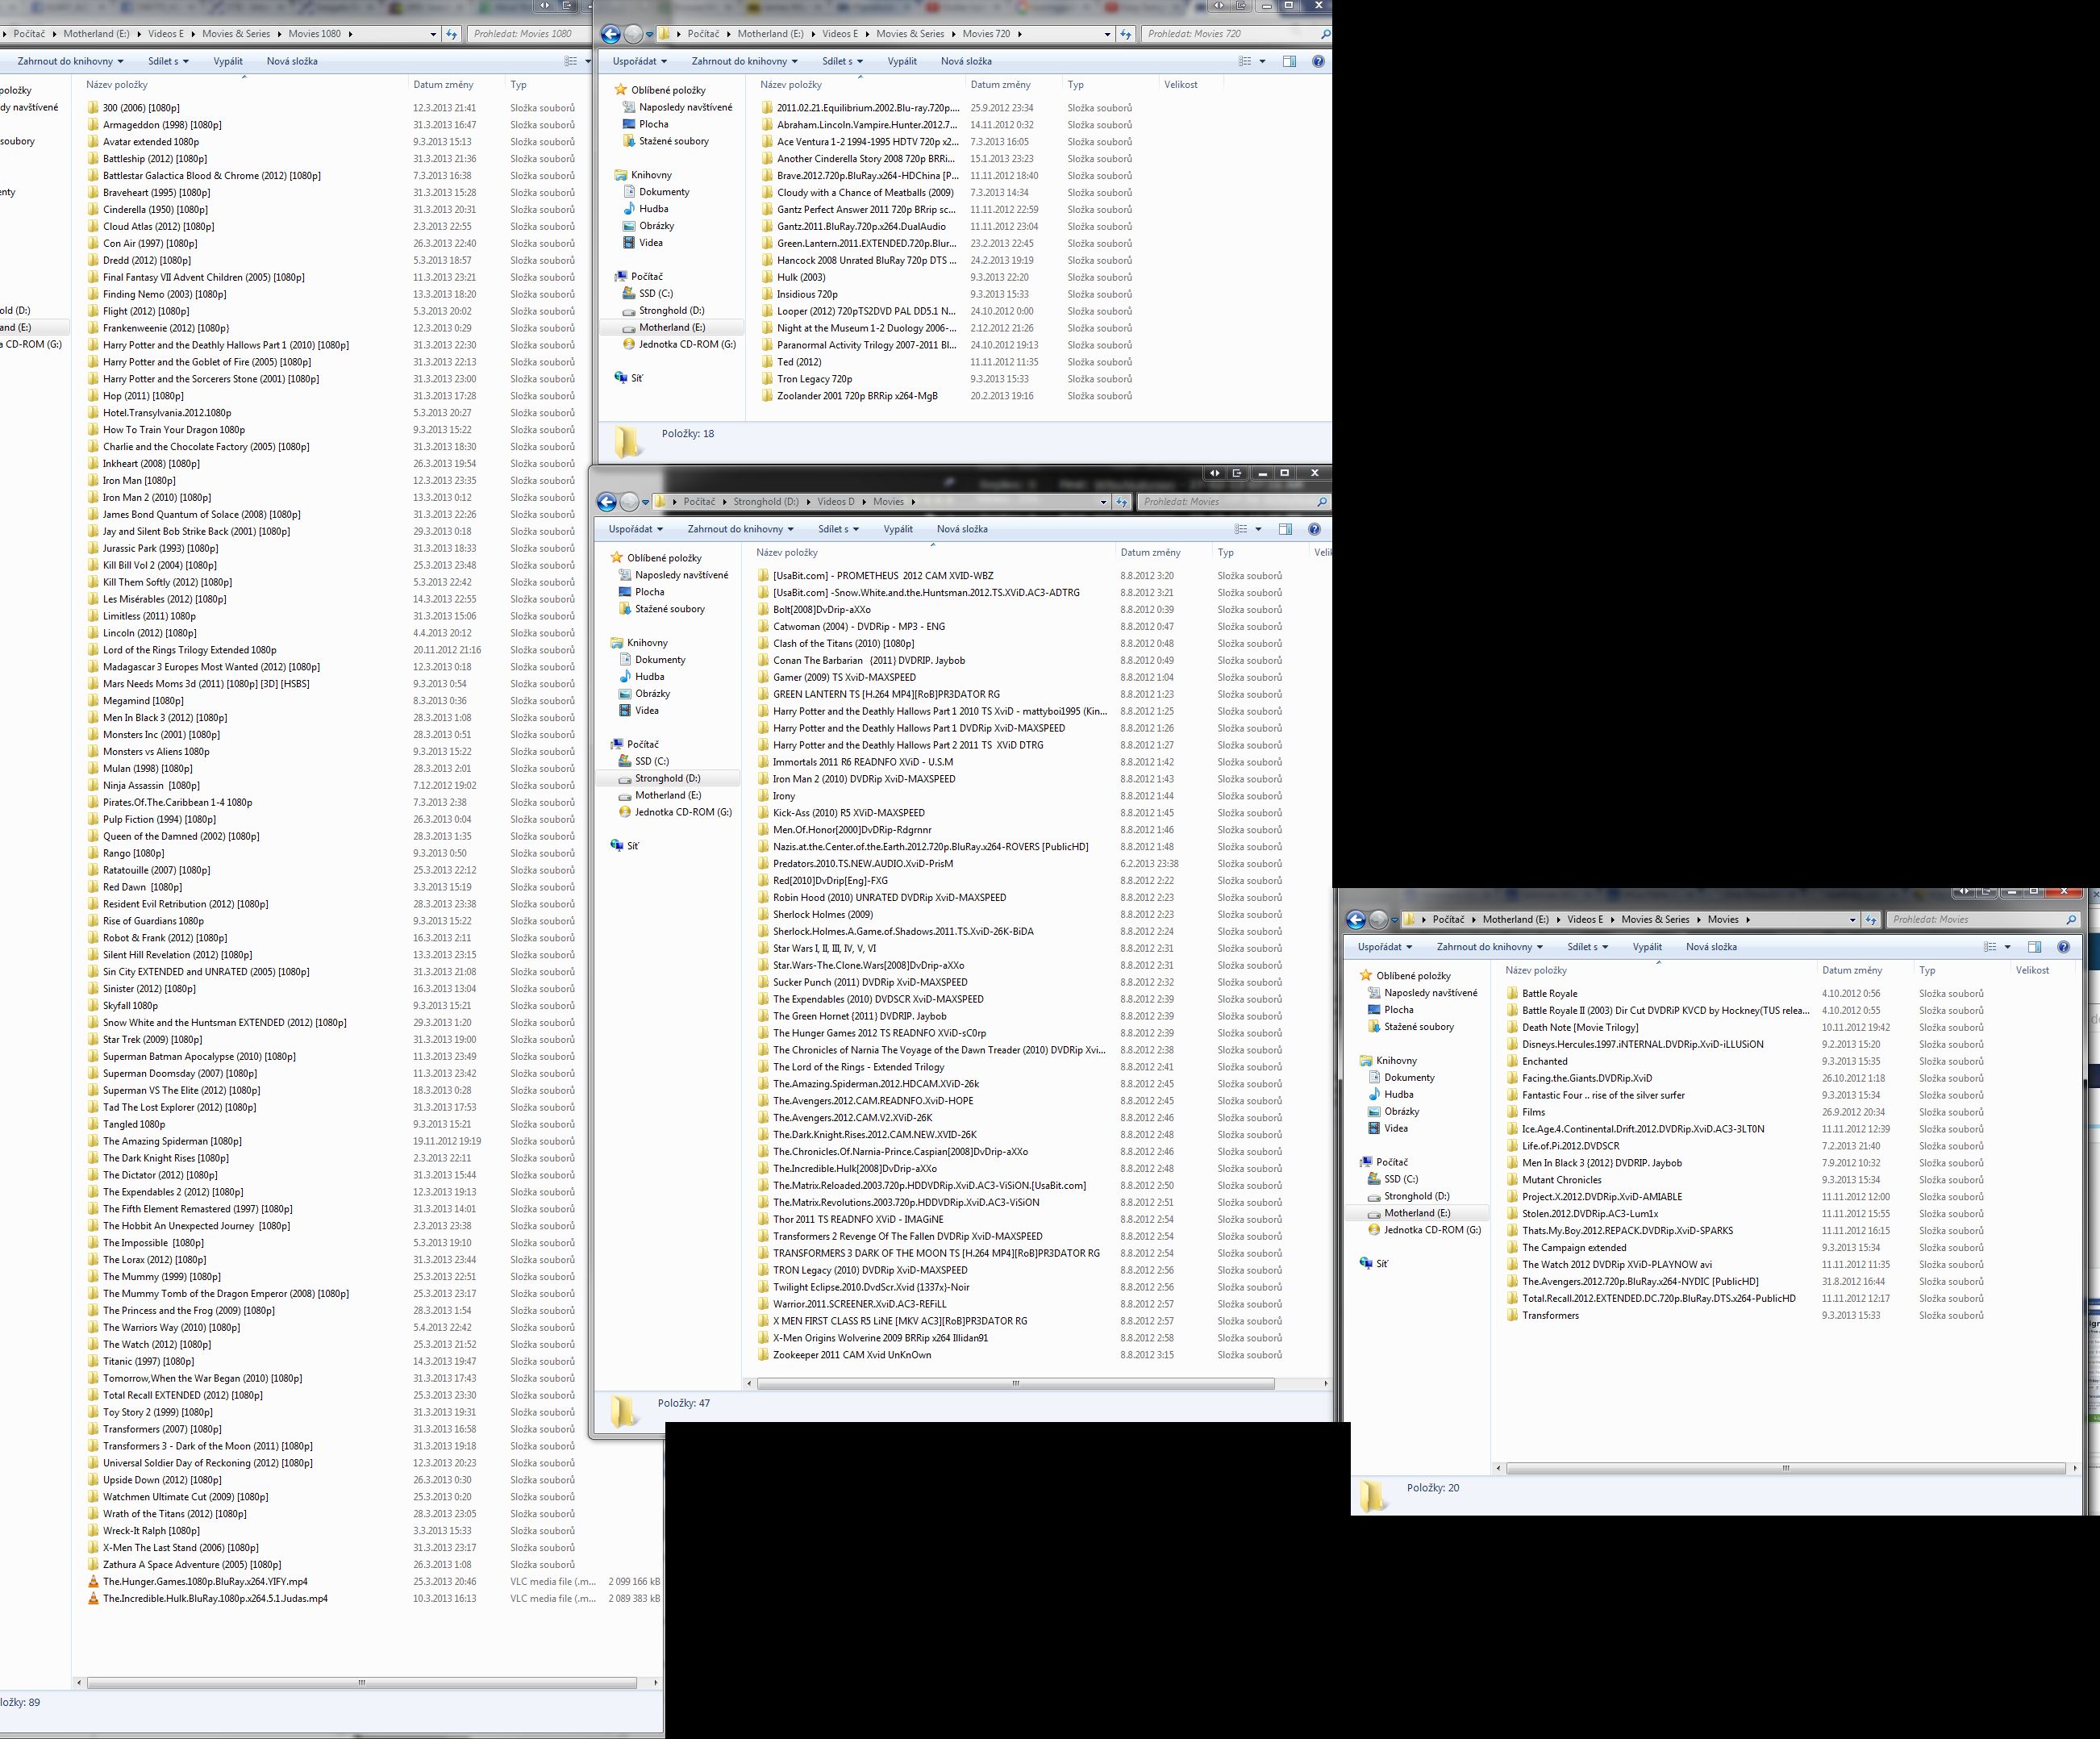Click Videos D breadcrumb in Stronghold window
This screenshot has width=2100, height=1739.
[836, 502]
